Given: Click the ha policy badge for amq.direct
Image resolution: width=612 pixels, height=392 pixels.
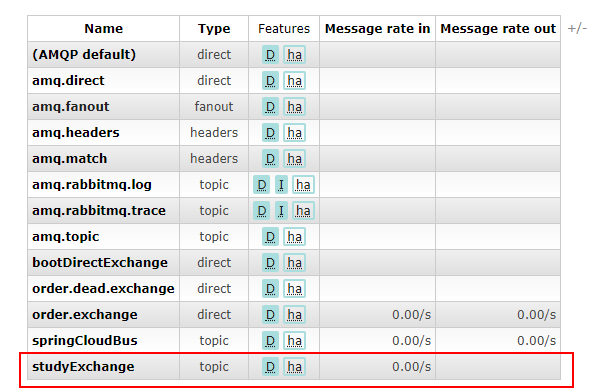Looking at the screenshot, I should [x=294, y=81].
